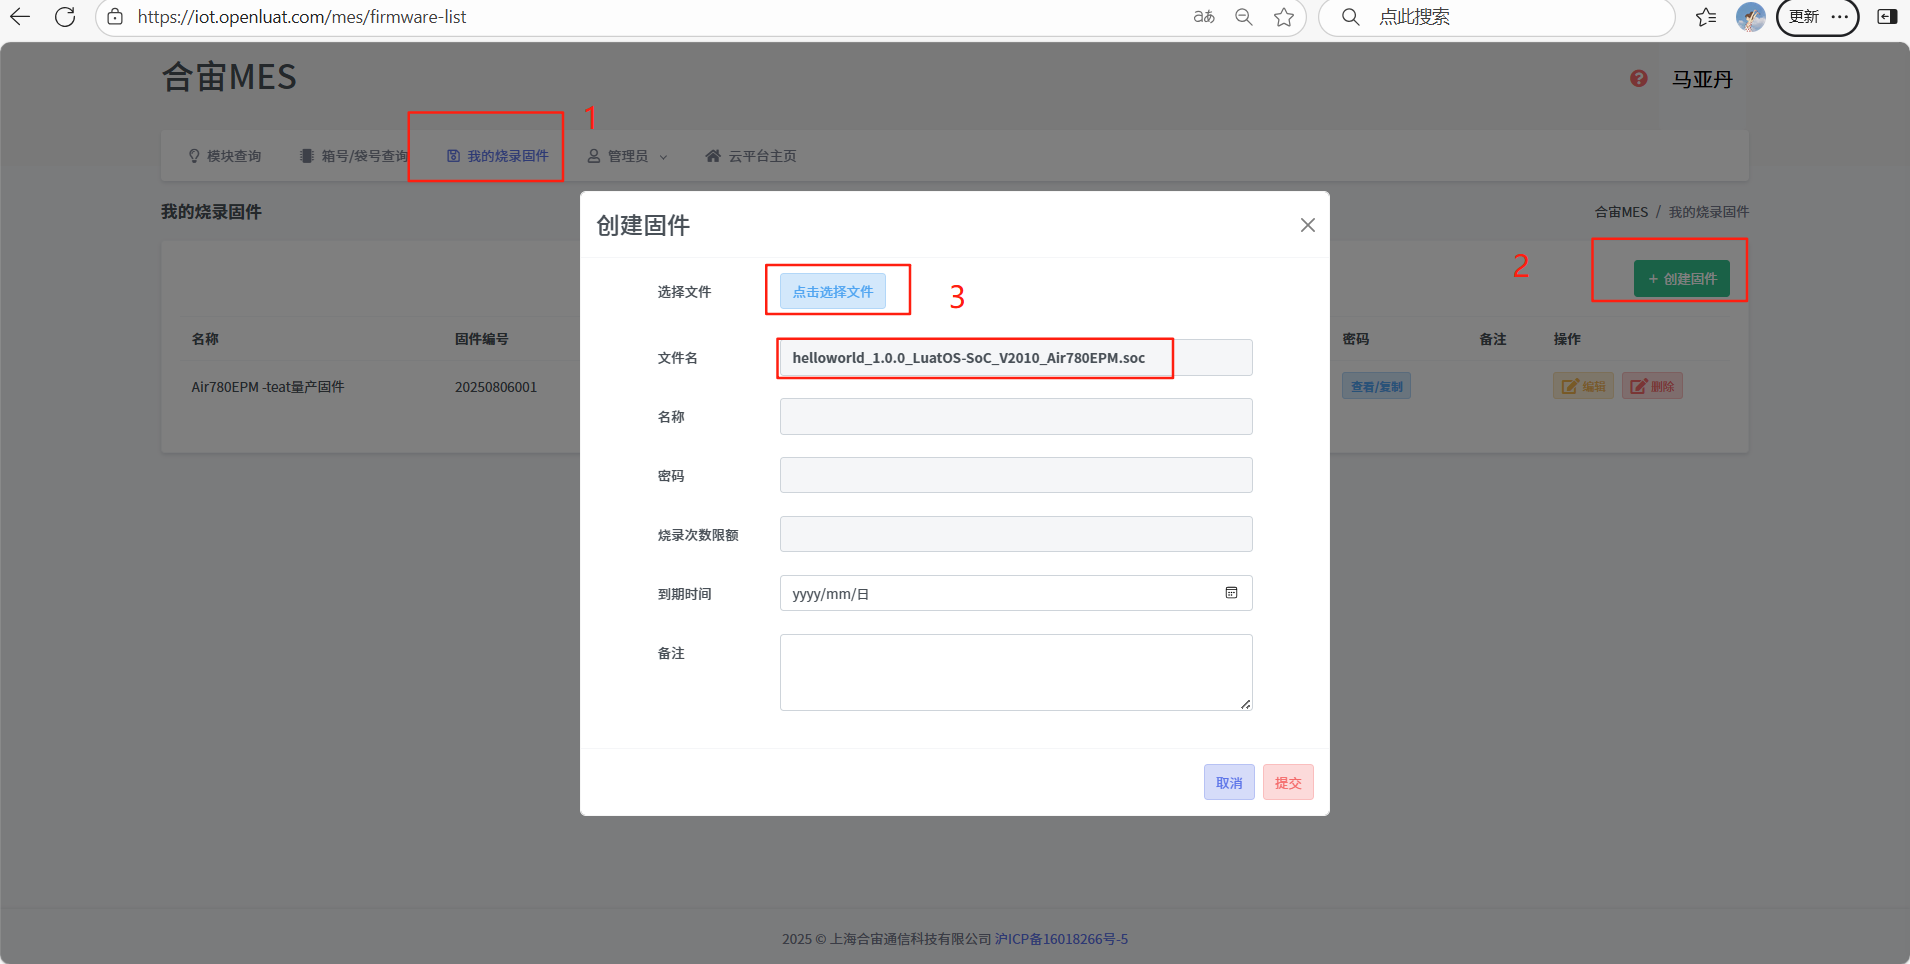
Task: Close the 创建固件 dialog with X
Action: coord(1307,225)
